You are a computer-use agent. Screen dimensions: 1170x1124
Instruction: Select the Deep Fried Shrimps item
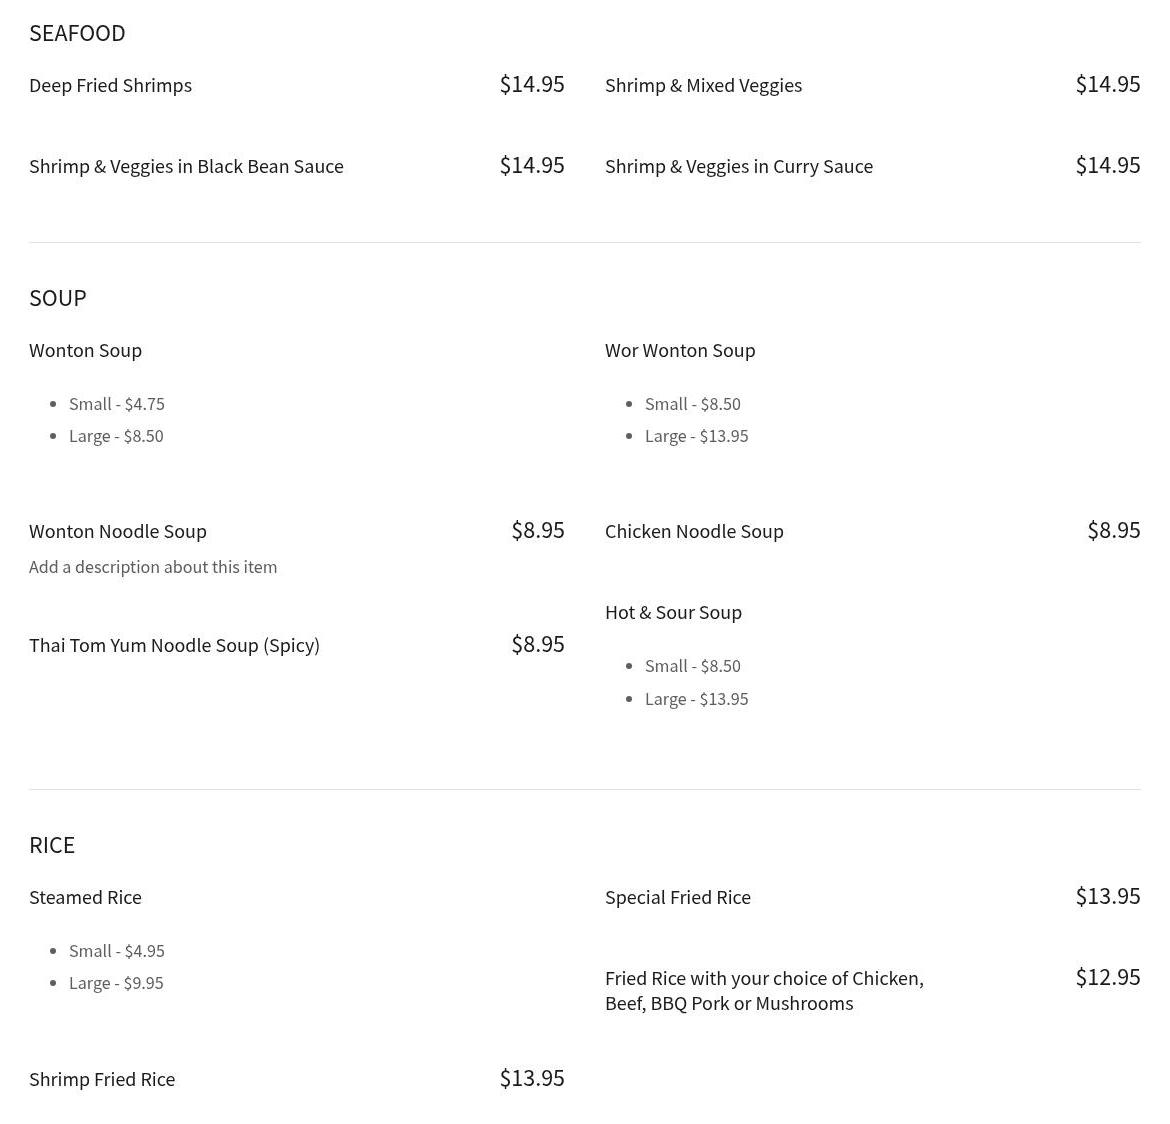click(110, 86)
